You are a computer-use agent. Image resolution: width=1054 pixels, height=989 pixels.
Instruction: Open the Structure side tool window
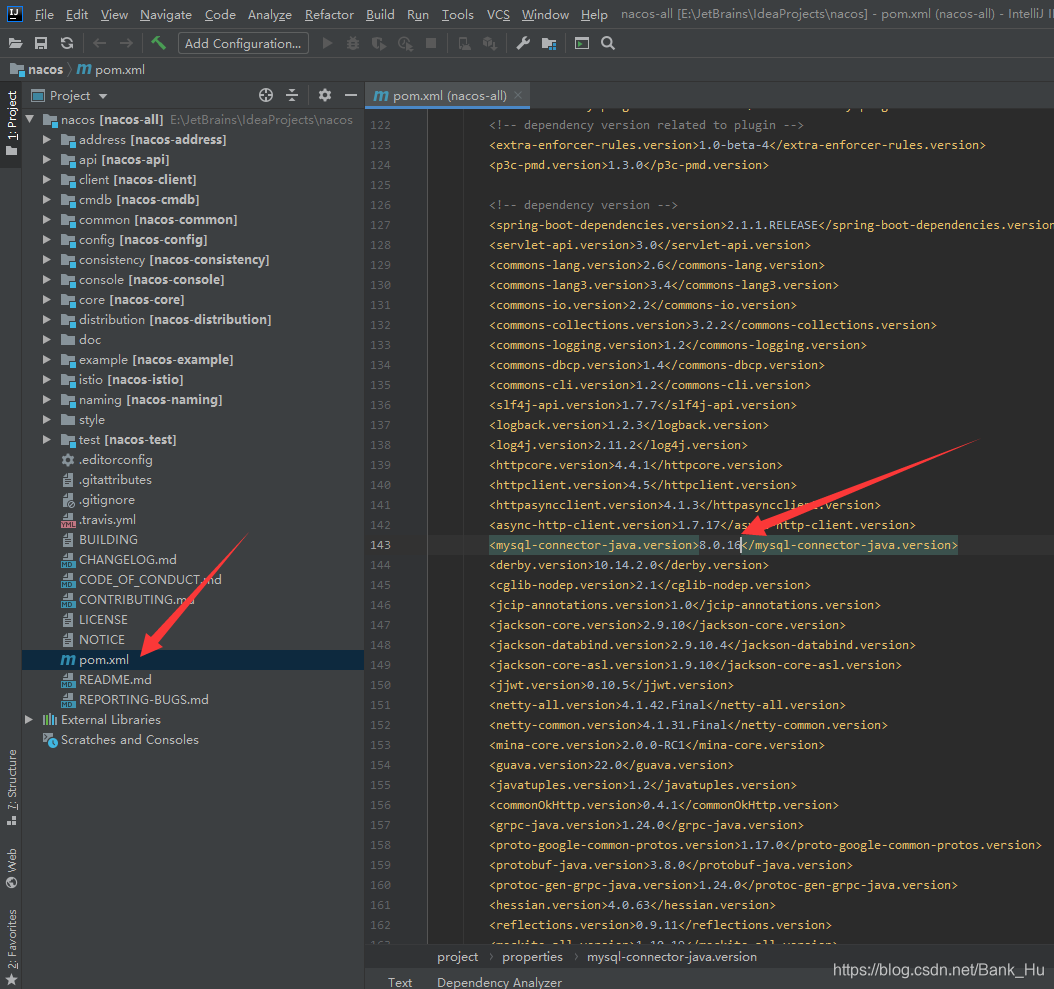[x=11, y=787]
